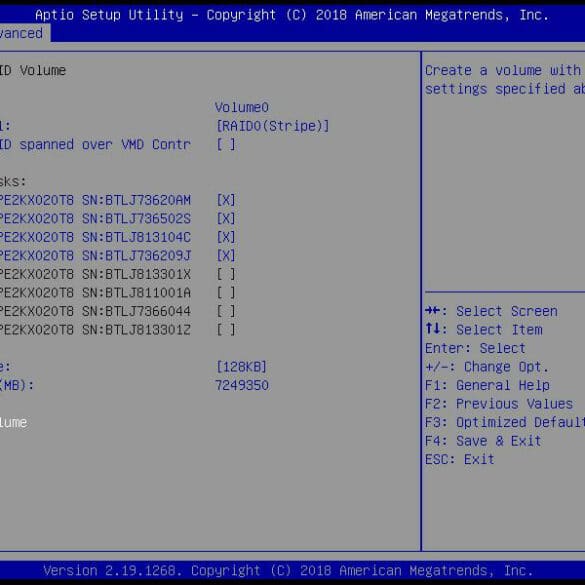Viewport: 585px width, 585px height.
Task: Uncheck disk SN:BTLJ73620AM checkbox
Action: [226, 200]
